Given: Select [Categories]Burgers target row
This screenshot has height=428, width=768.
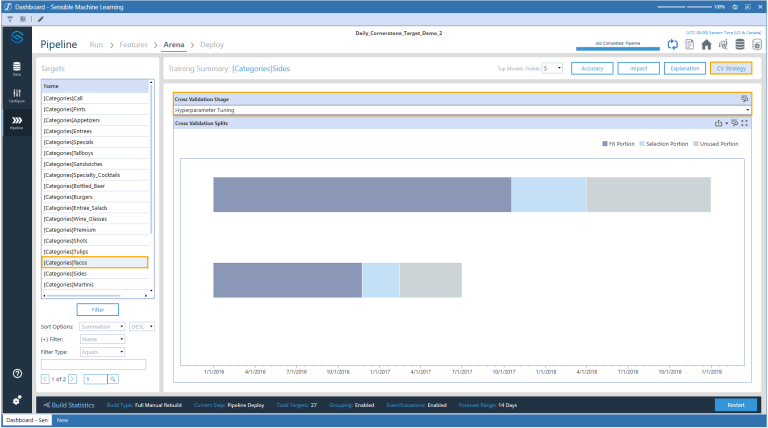Looking at the screenshot, I should pos(95,197).
